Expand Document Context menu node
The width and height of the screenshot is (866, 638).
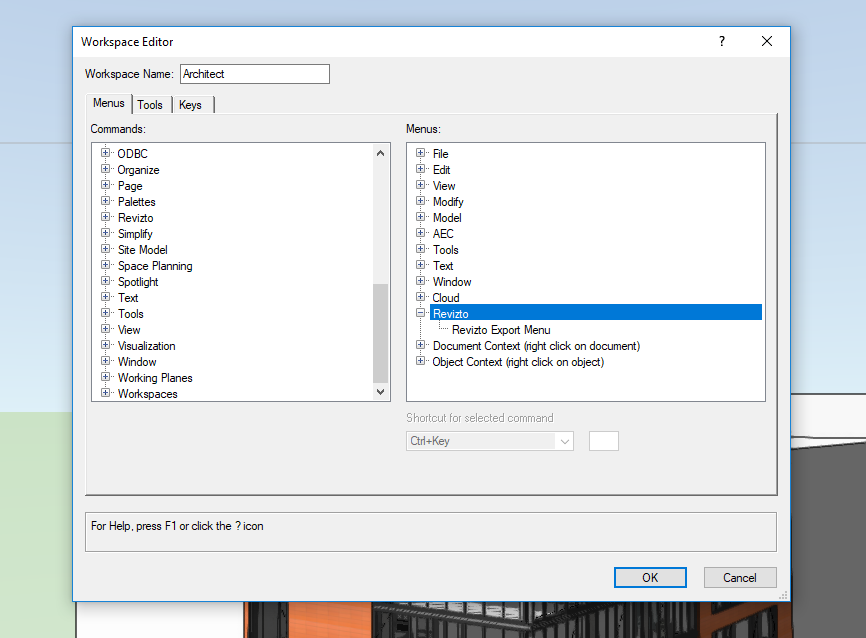coord(421,345)
